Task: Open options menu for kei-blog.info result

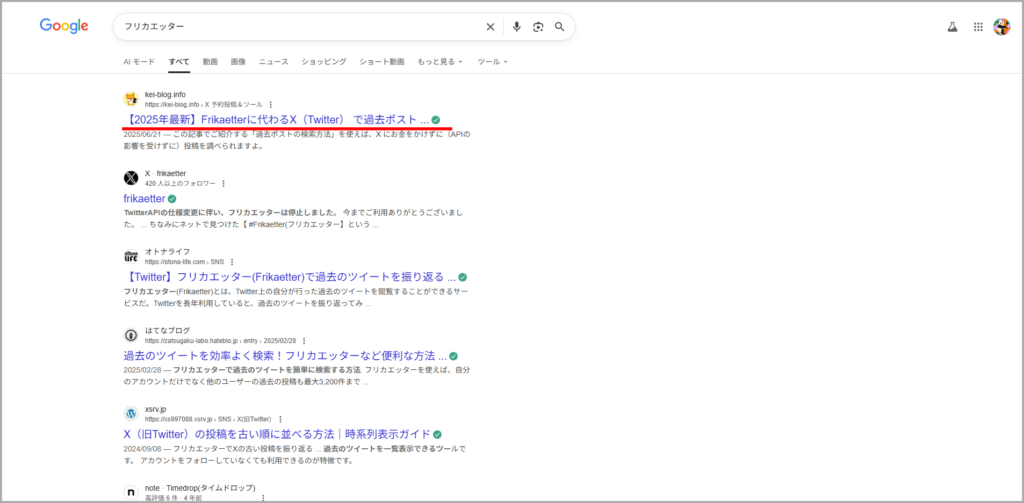Action: tap(270, 104)
